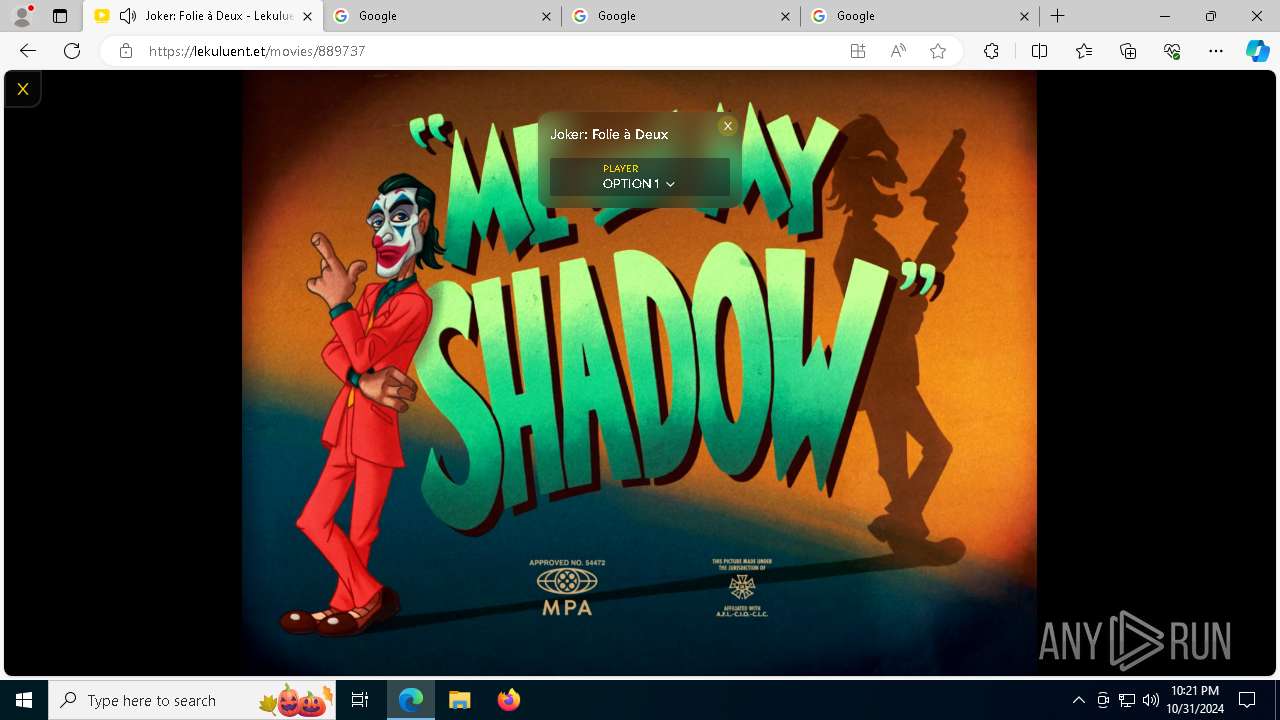Screen dimensions: 1280x720
Task: Launch Firefox from the taskbar
Action: tap(509, 700)
